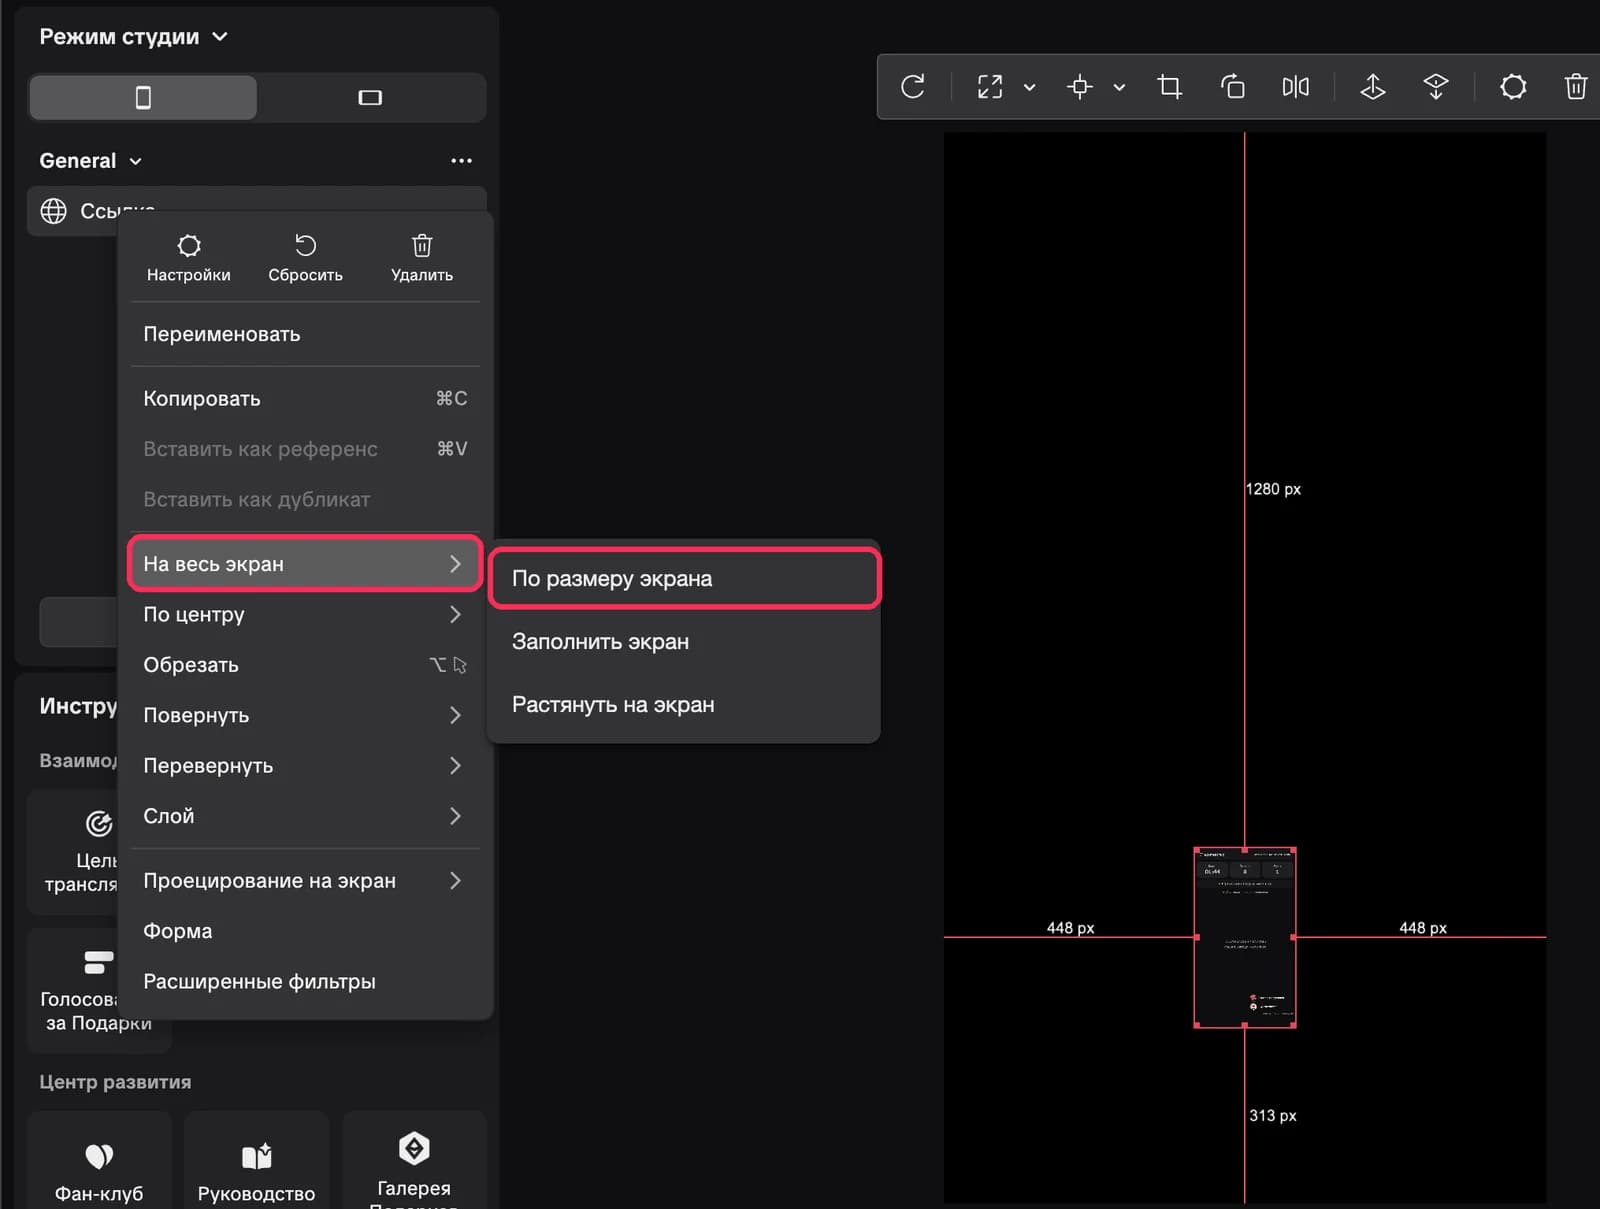Screen dimensions: 1600x1209
Task: Click the move layer up icon
Action: [1373, 87]
